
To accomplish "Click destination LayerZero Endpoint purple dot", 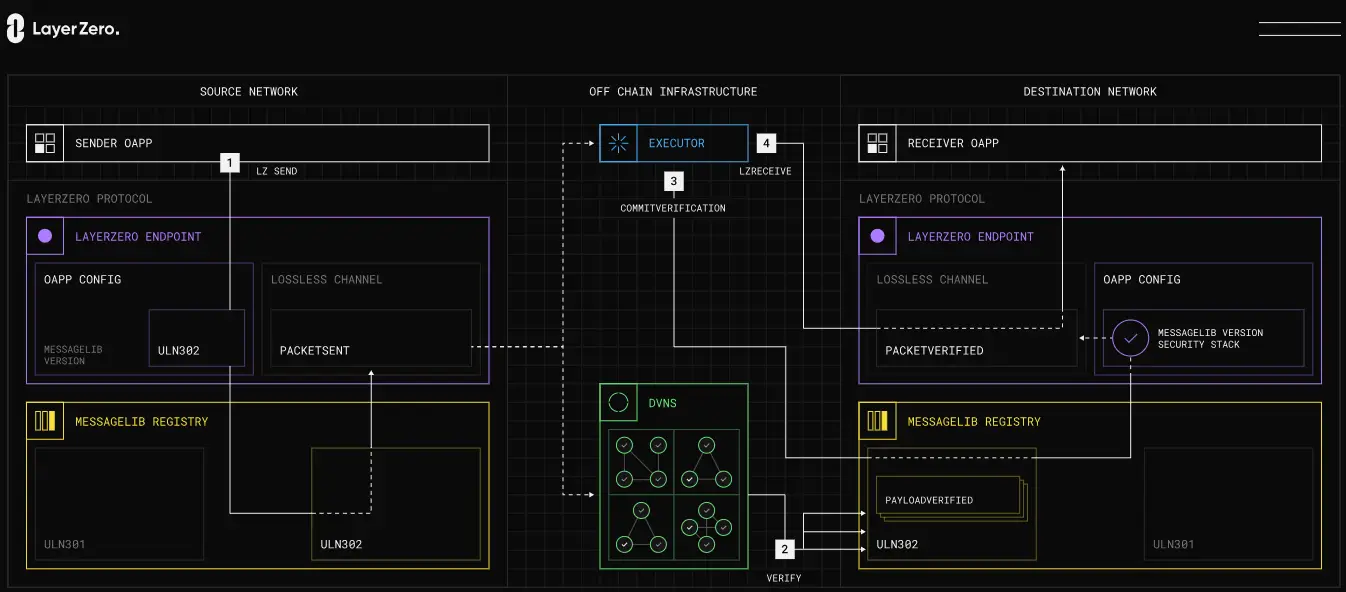I will 877,237.
